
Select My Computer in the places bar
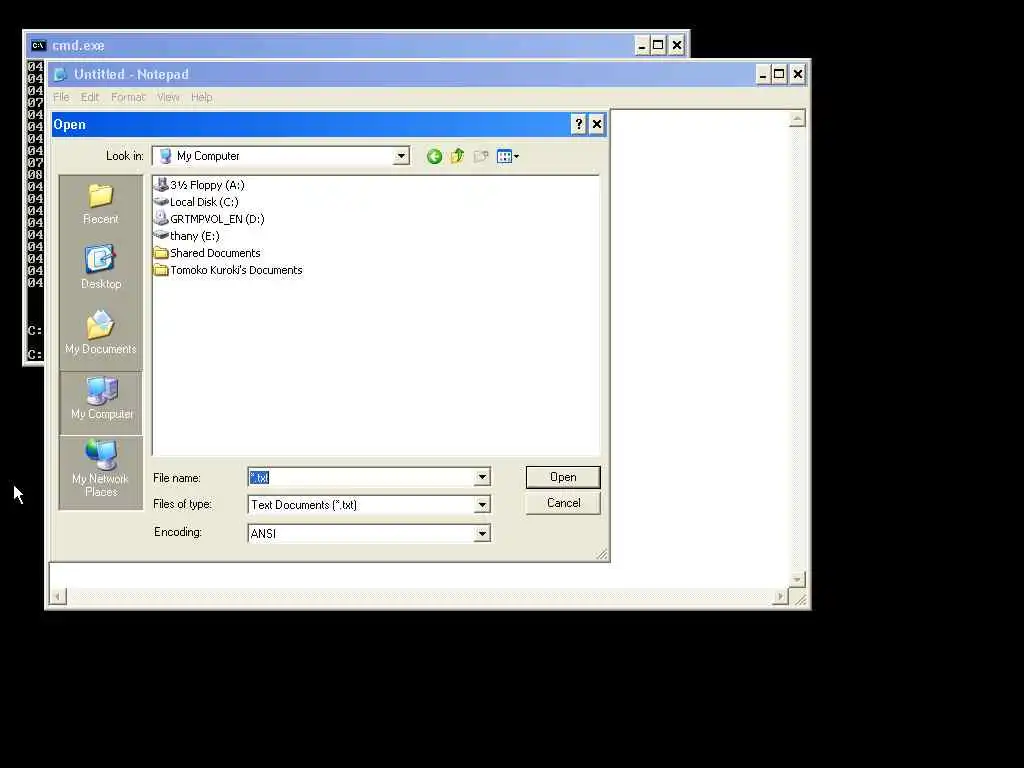(x=101, y=403)
